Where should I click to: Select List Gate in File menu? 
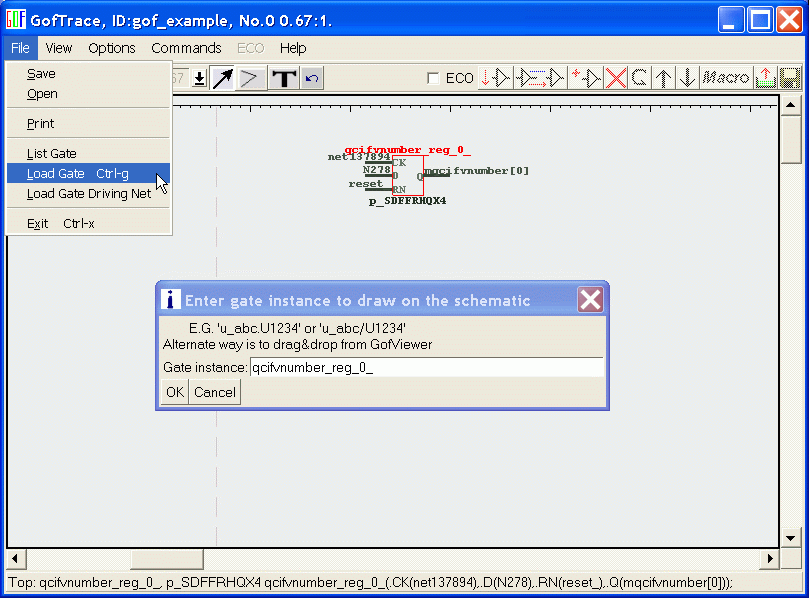point(52,154)
